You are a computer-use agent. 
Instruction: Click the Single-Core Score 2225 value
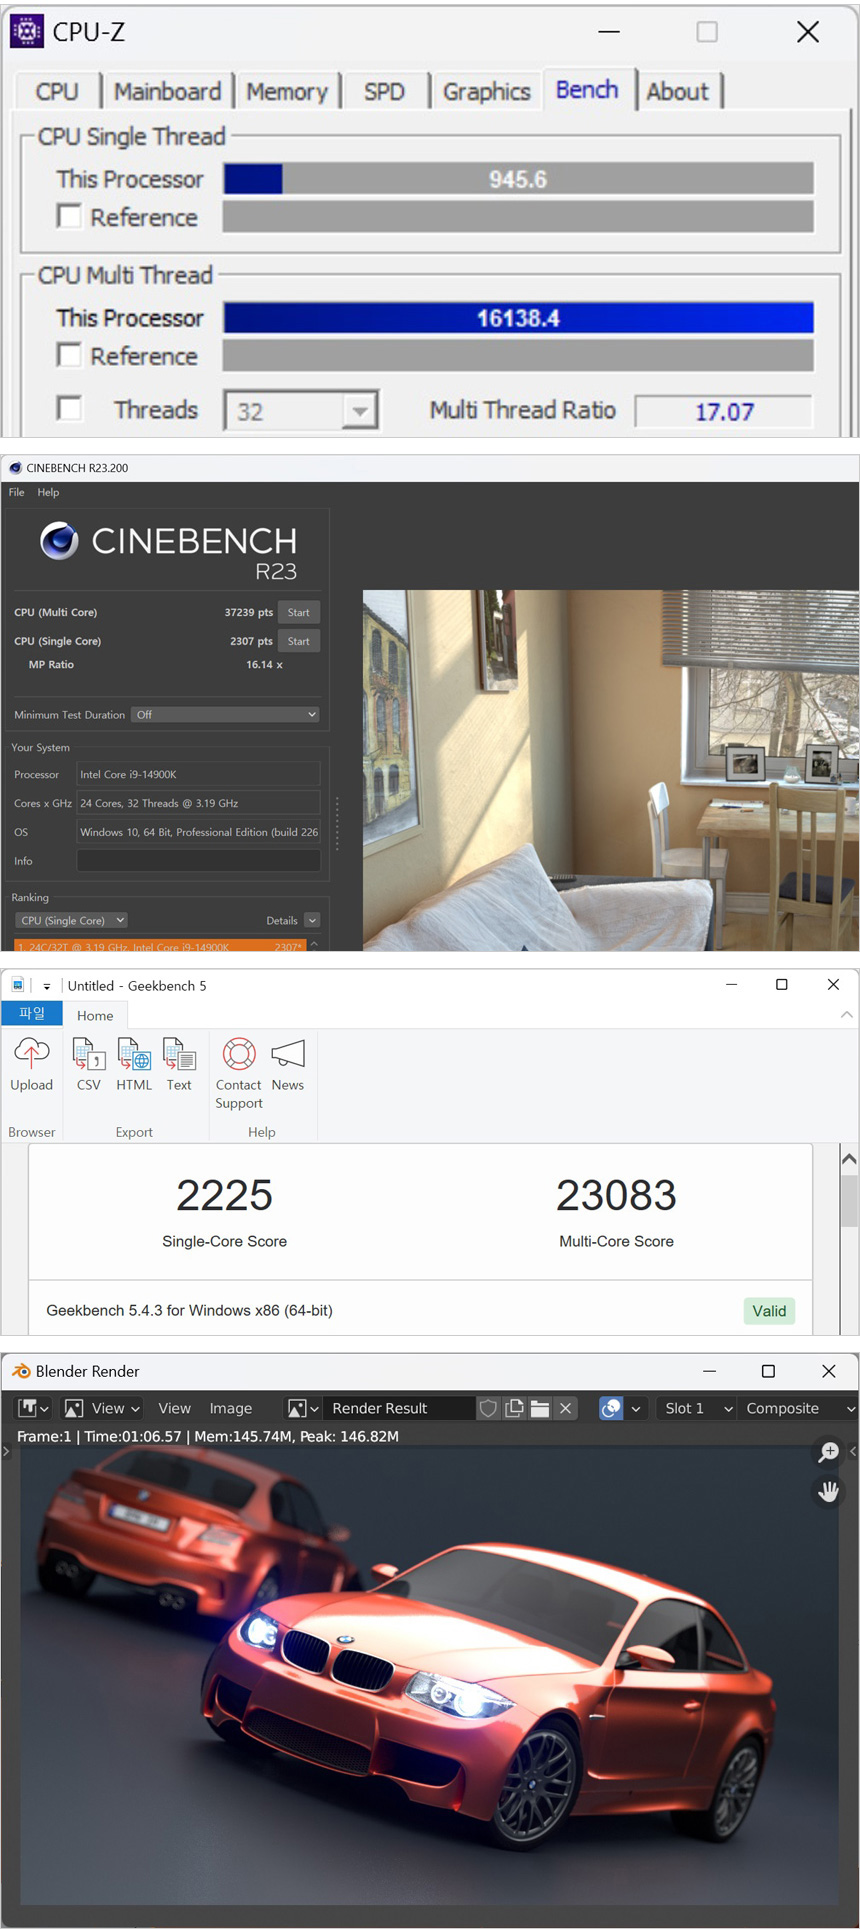(224, 1195)
